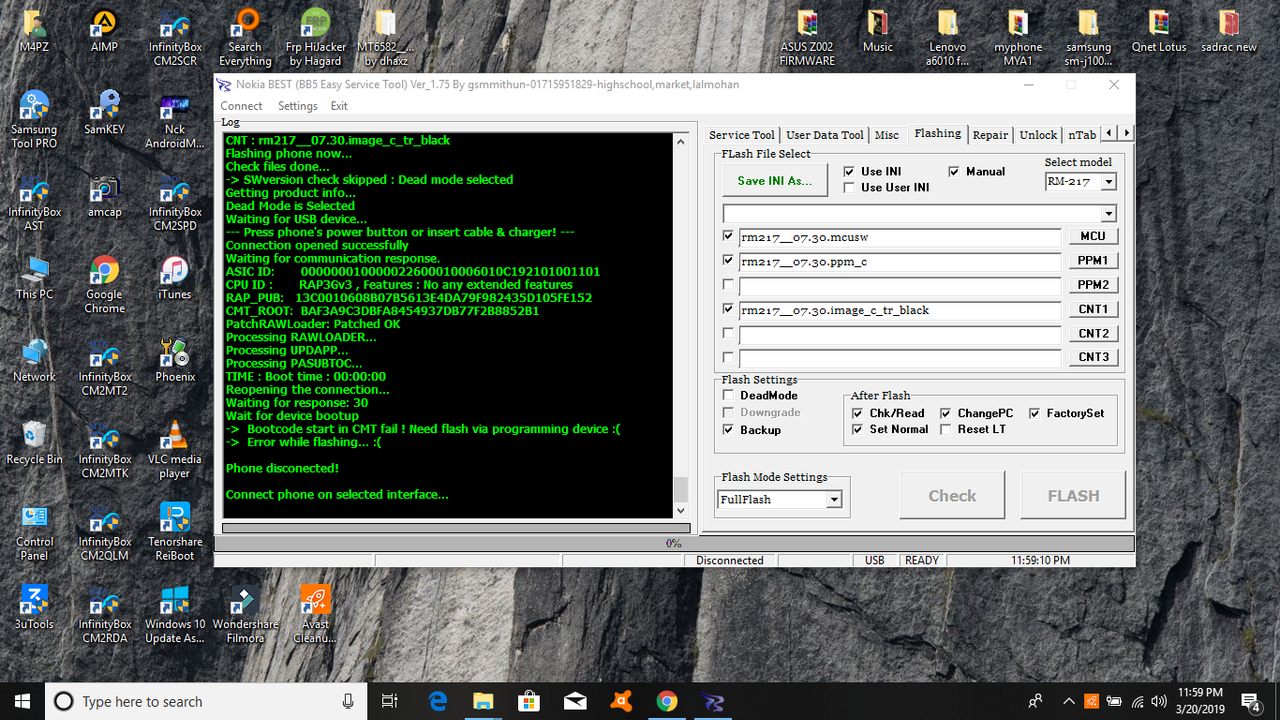
Task: Click the flashing progress bar
Action: point(674,543)
